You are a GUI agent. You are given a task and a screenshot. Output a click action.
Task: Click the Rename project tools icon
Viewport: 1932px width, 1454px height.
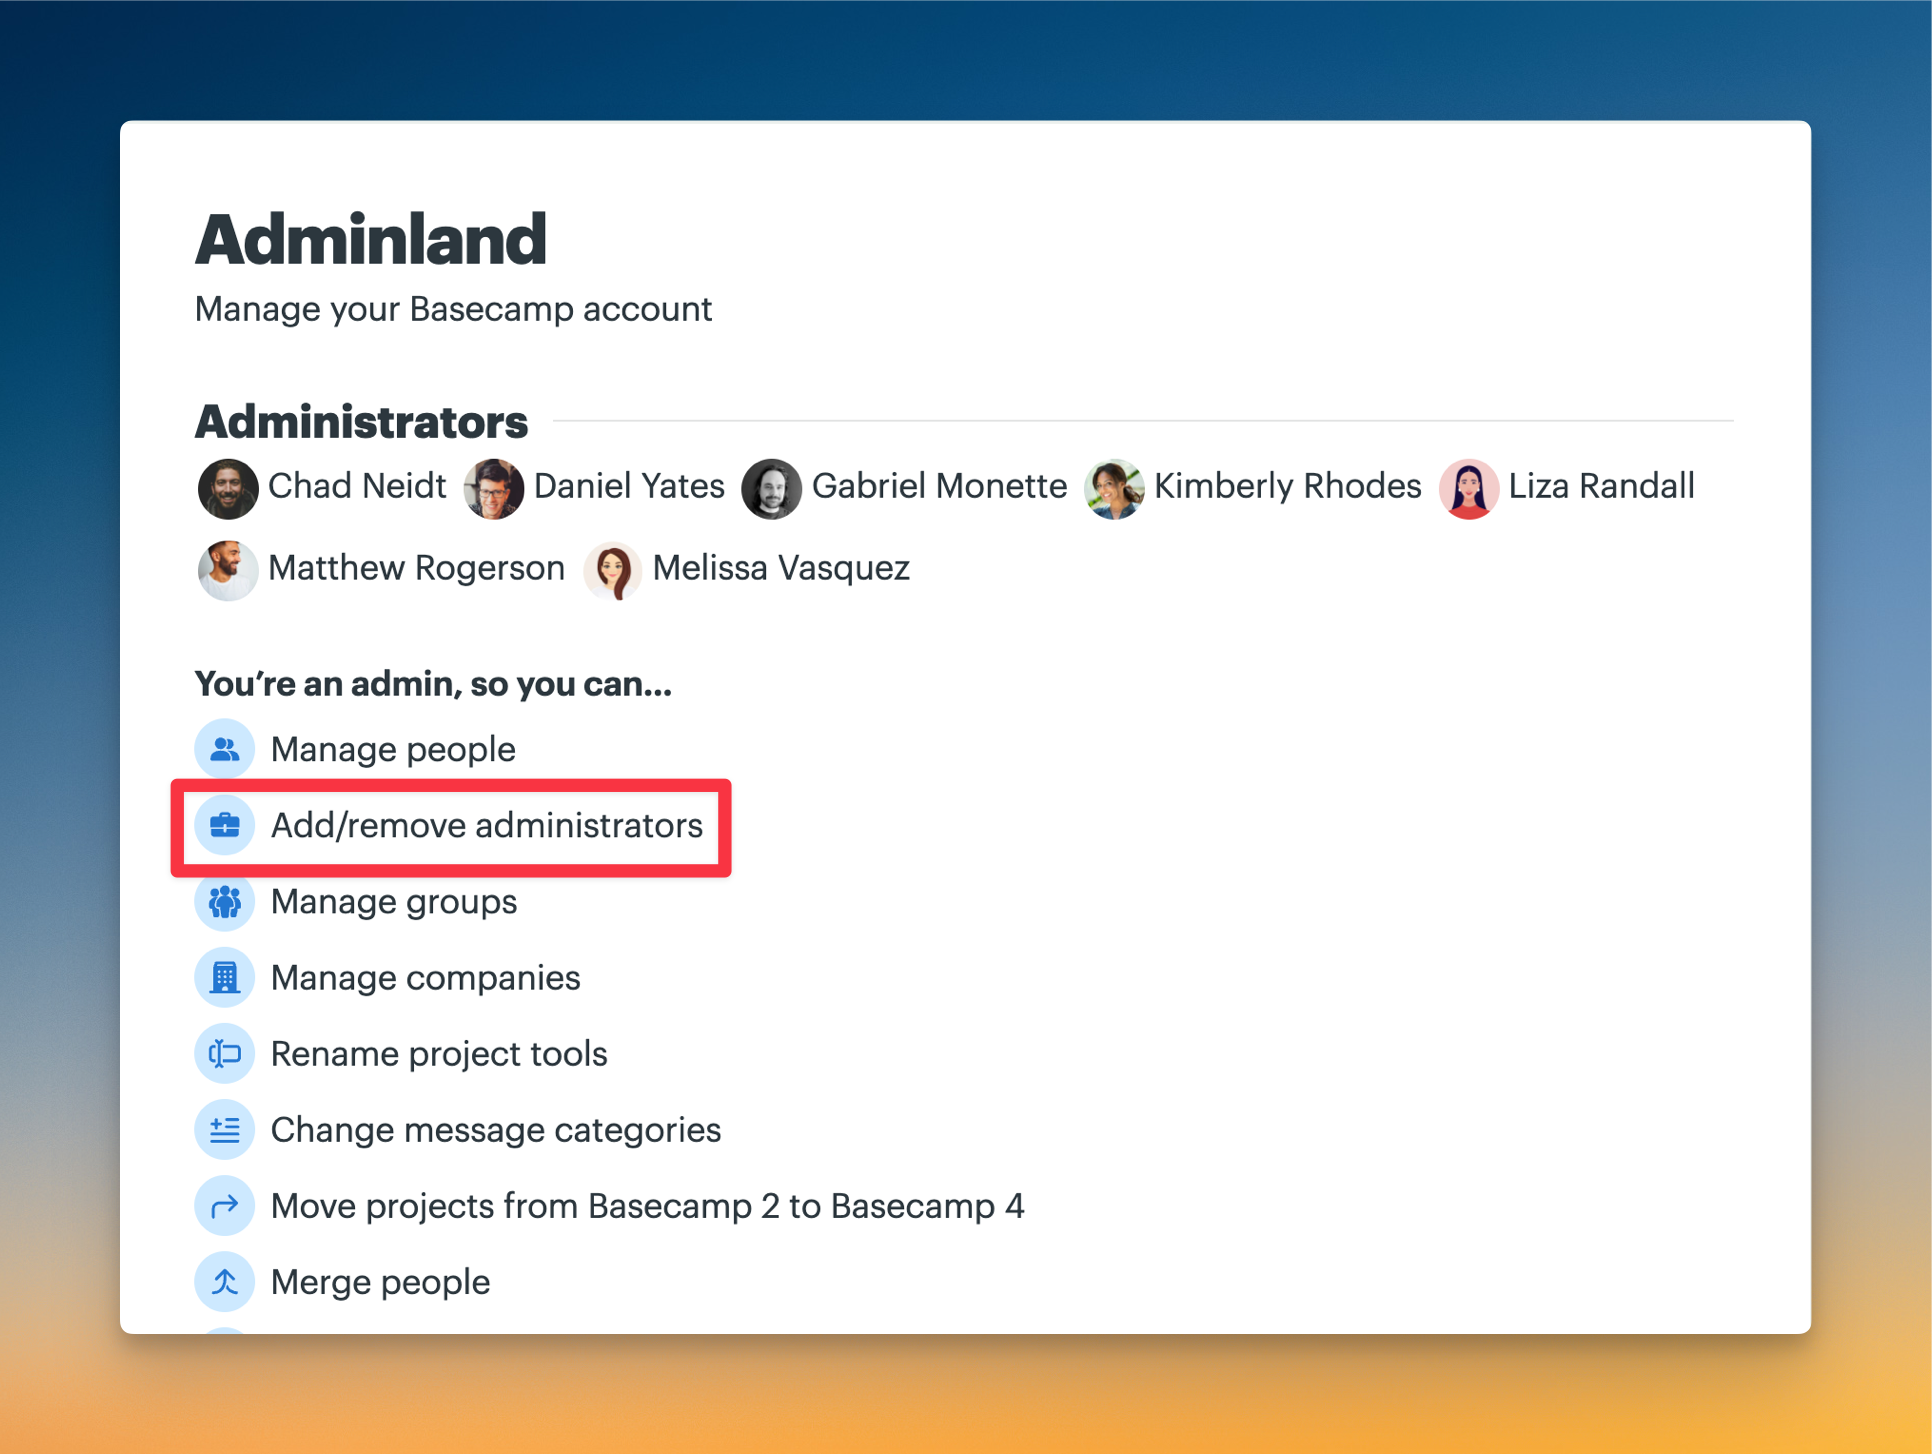tap(225, 1053)
